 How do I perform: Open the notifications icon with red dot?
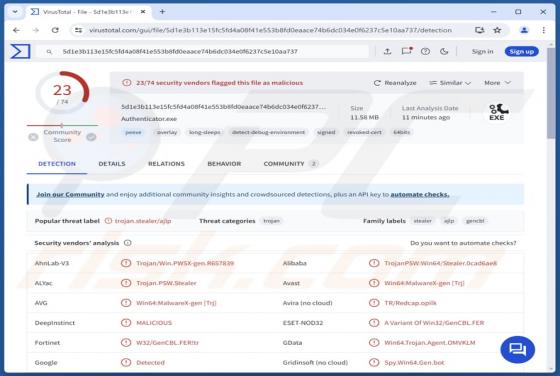coord(406,51)
